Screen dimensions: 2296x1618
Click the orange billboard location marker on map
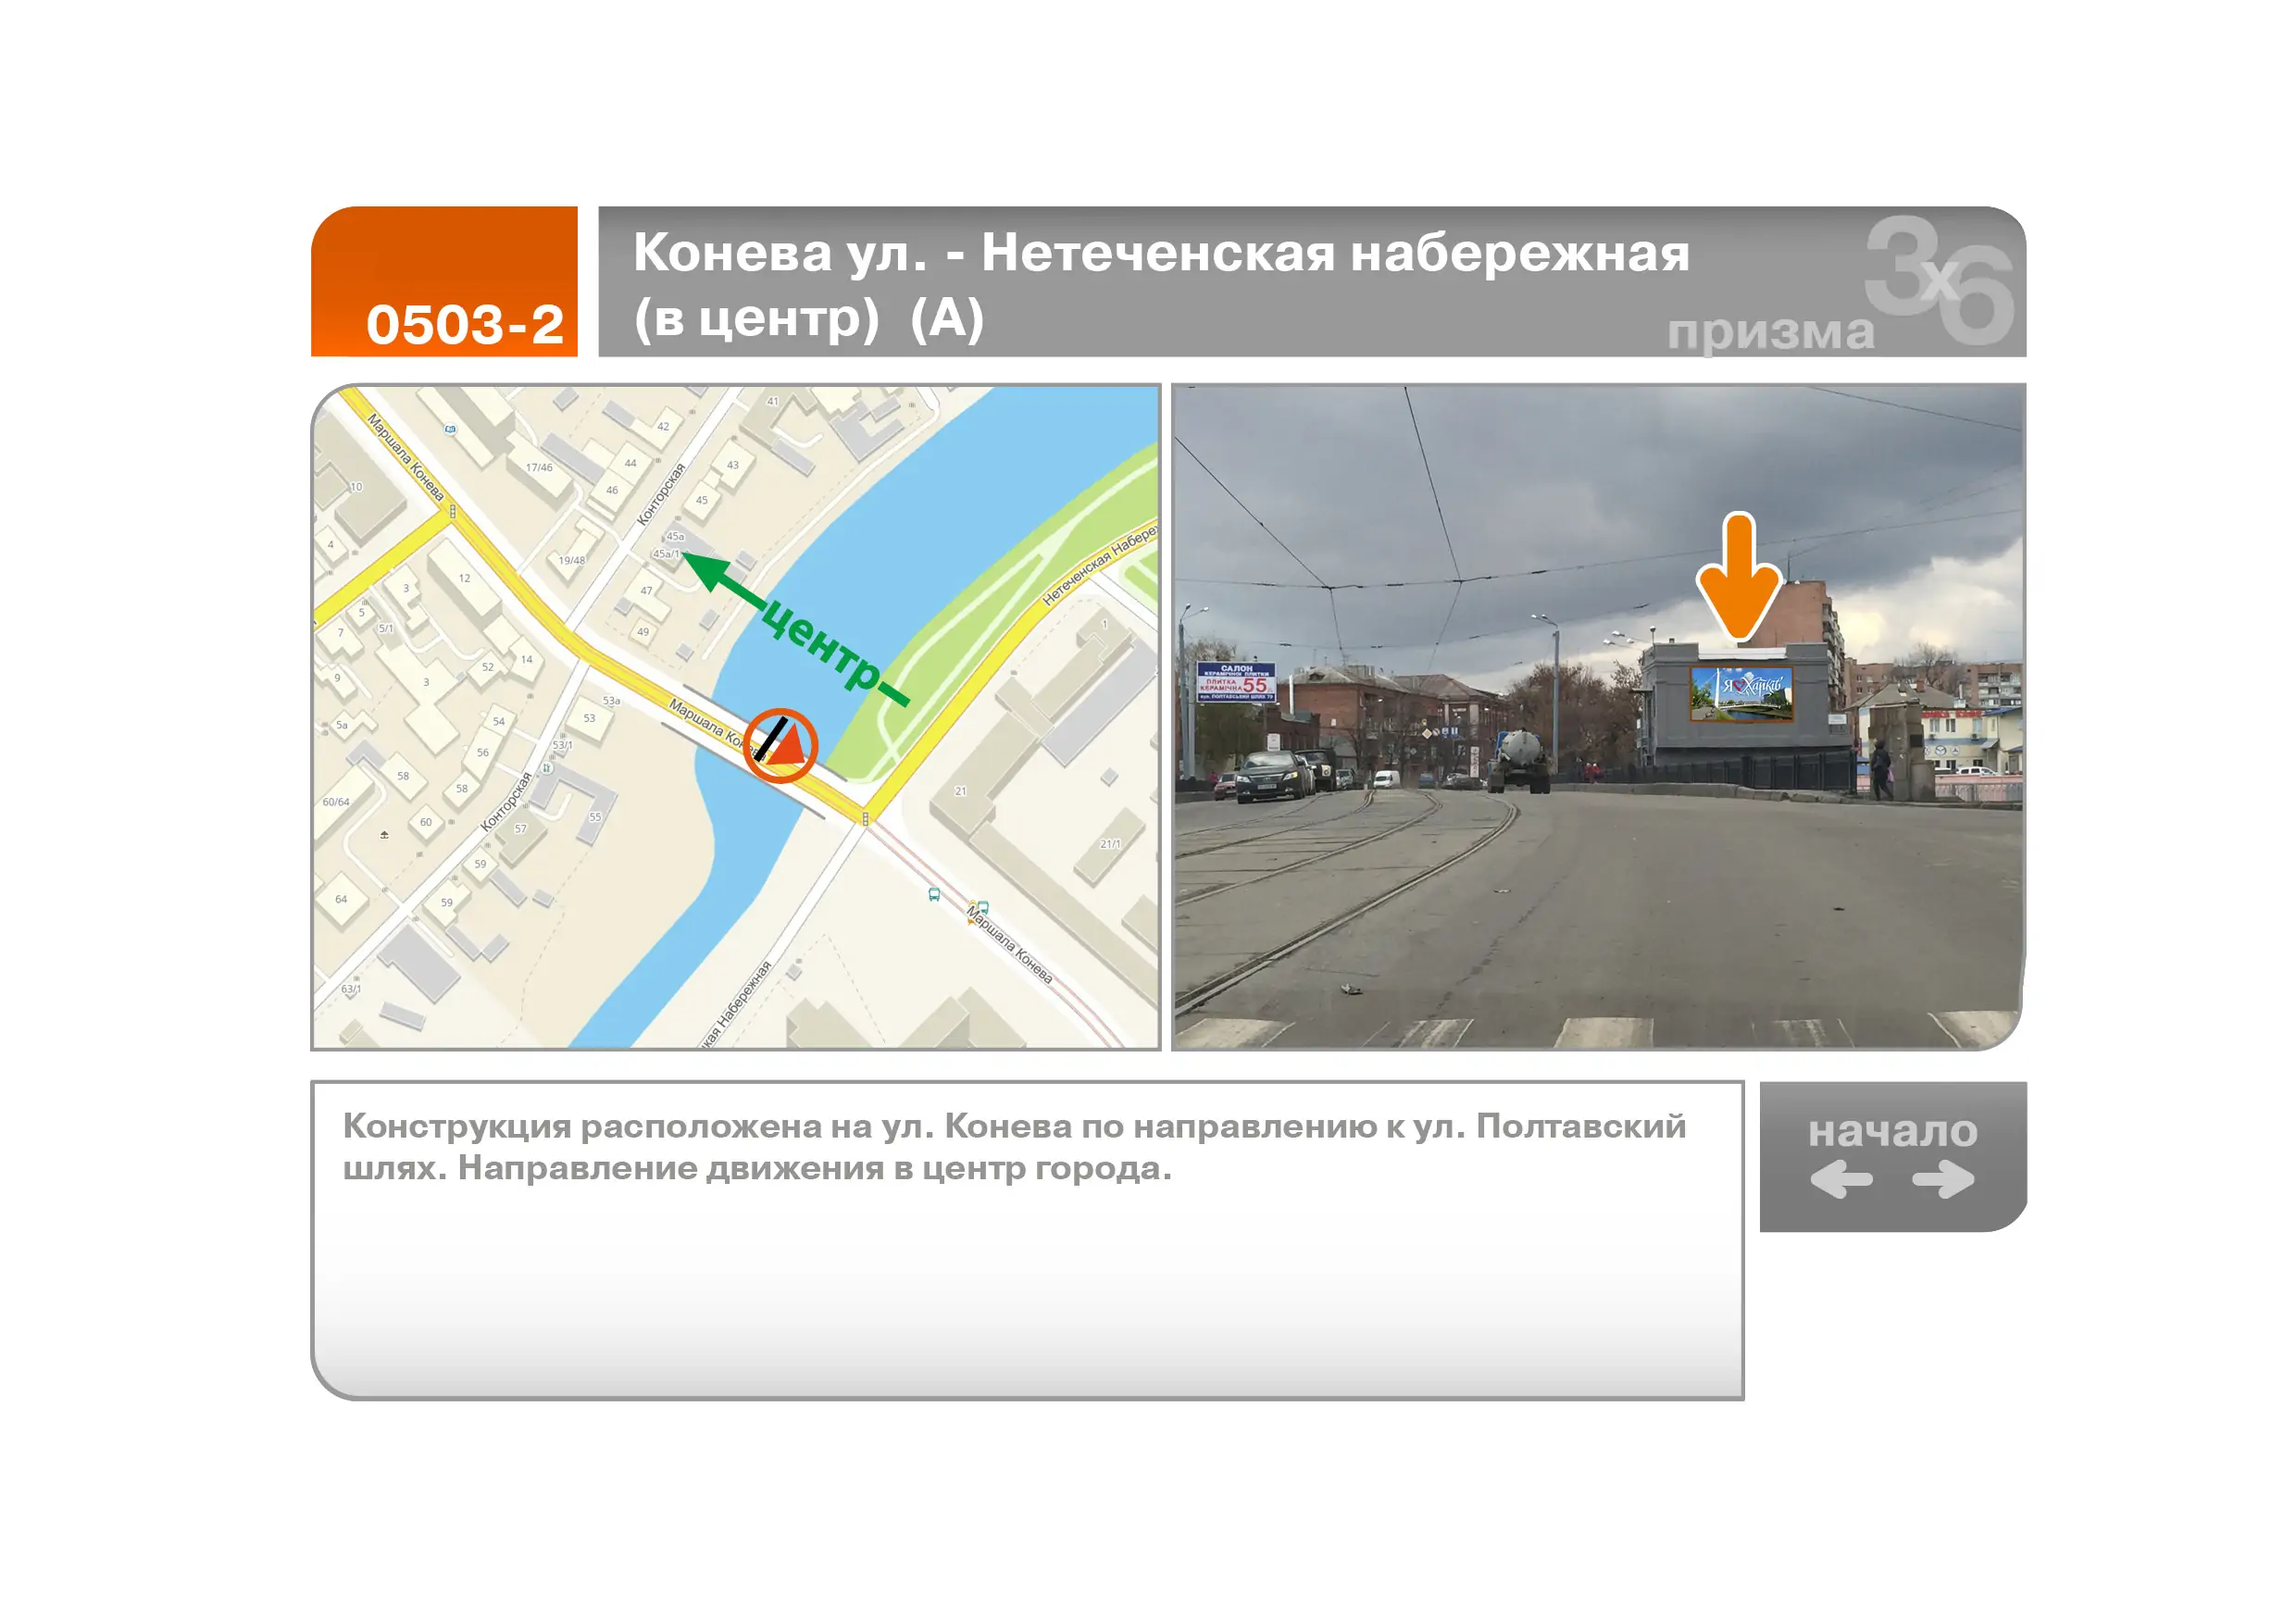click(x=780, y=746)
